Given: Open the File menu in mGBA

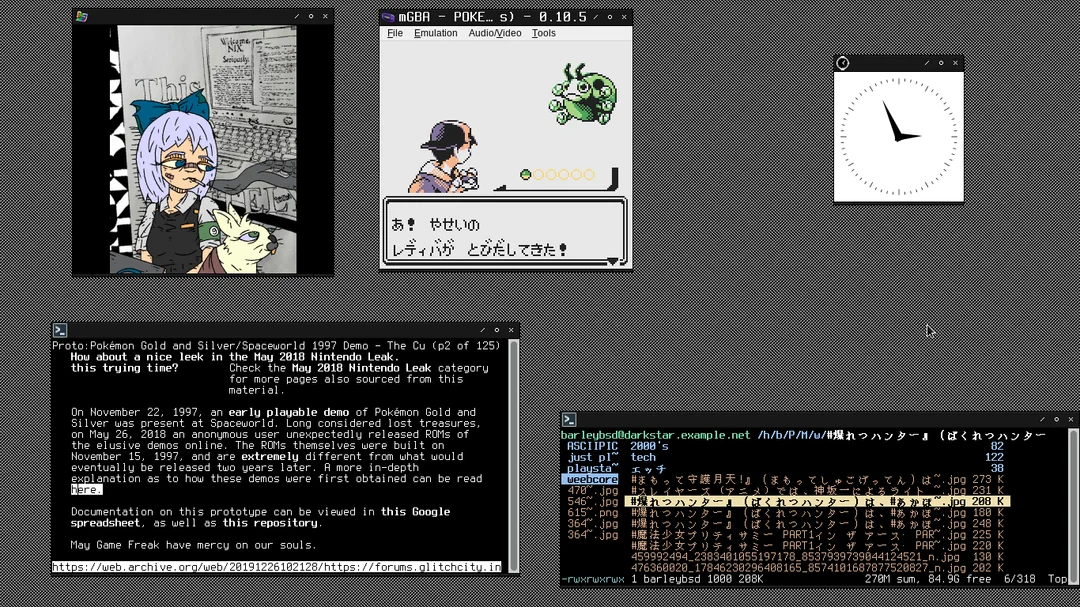Looking at the screenshot, I should pyautogui.click(x=395, y=33).
